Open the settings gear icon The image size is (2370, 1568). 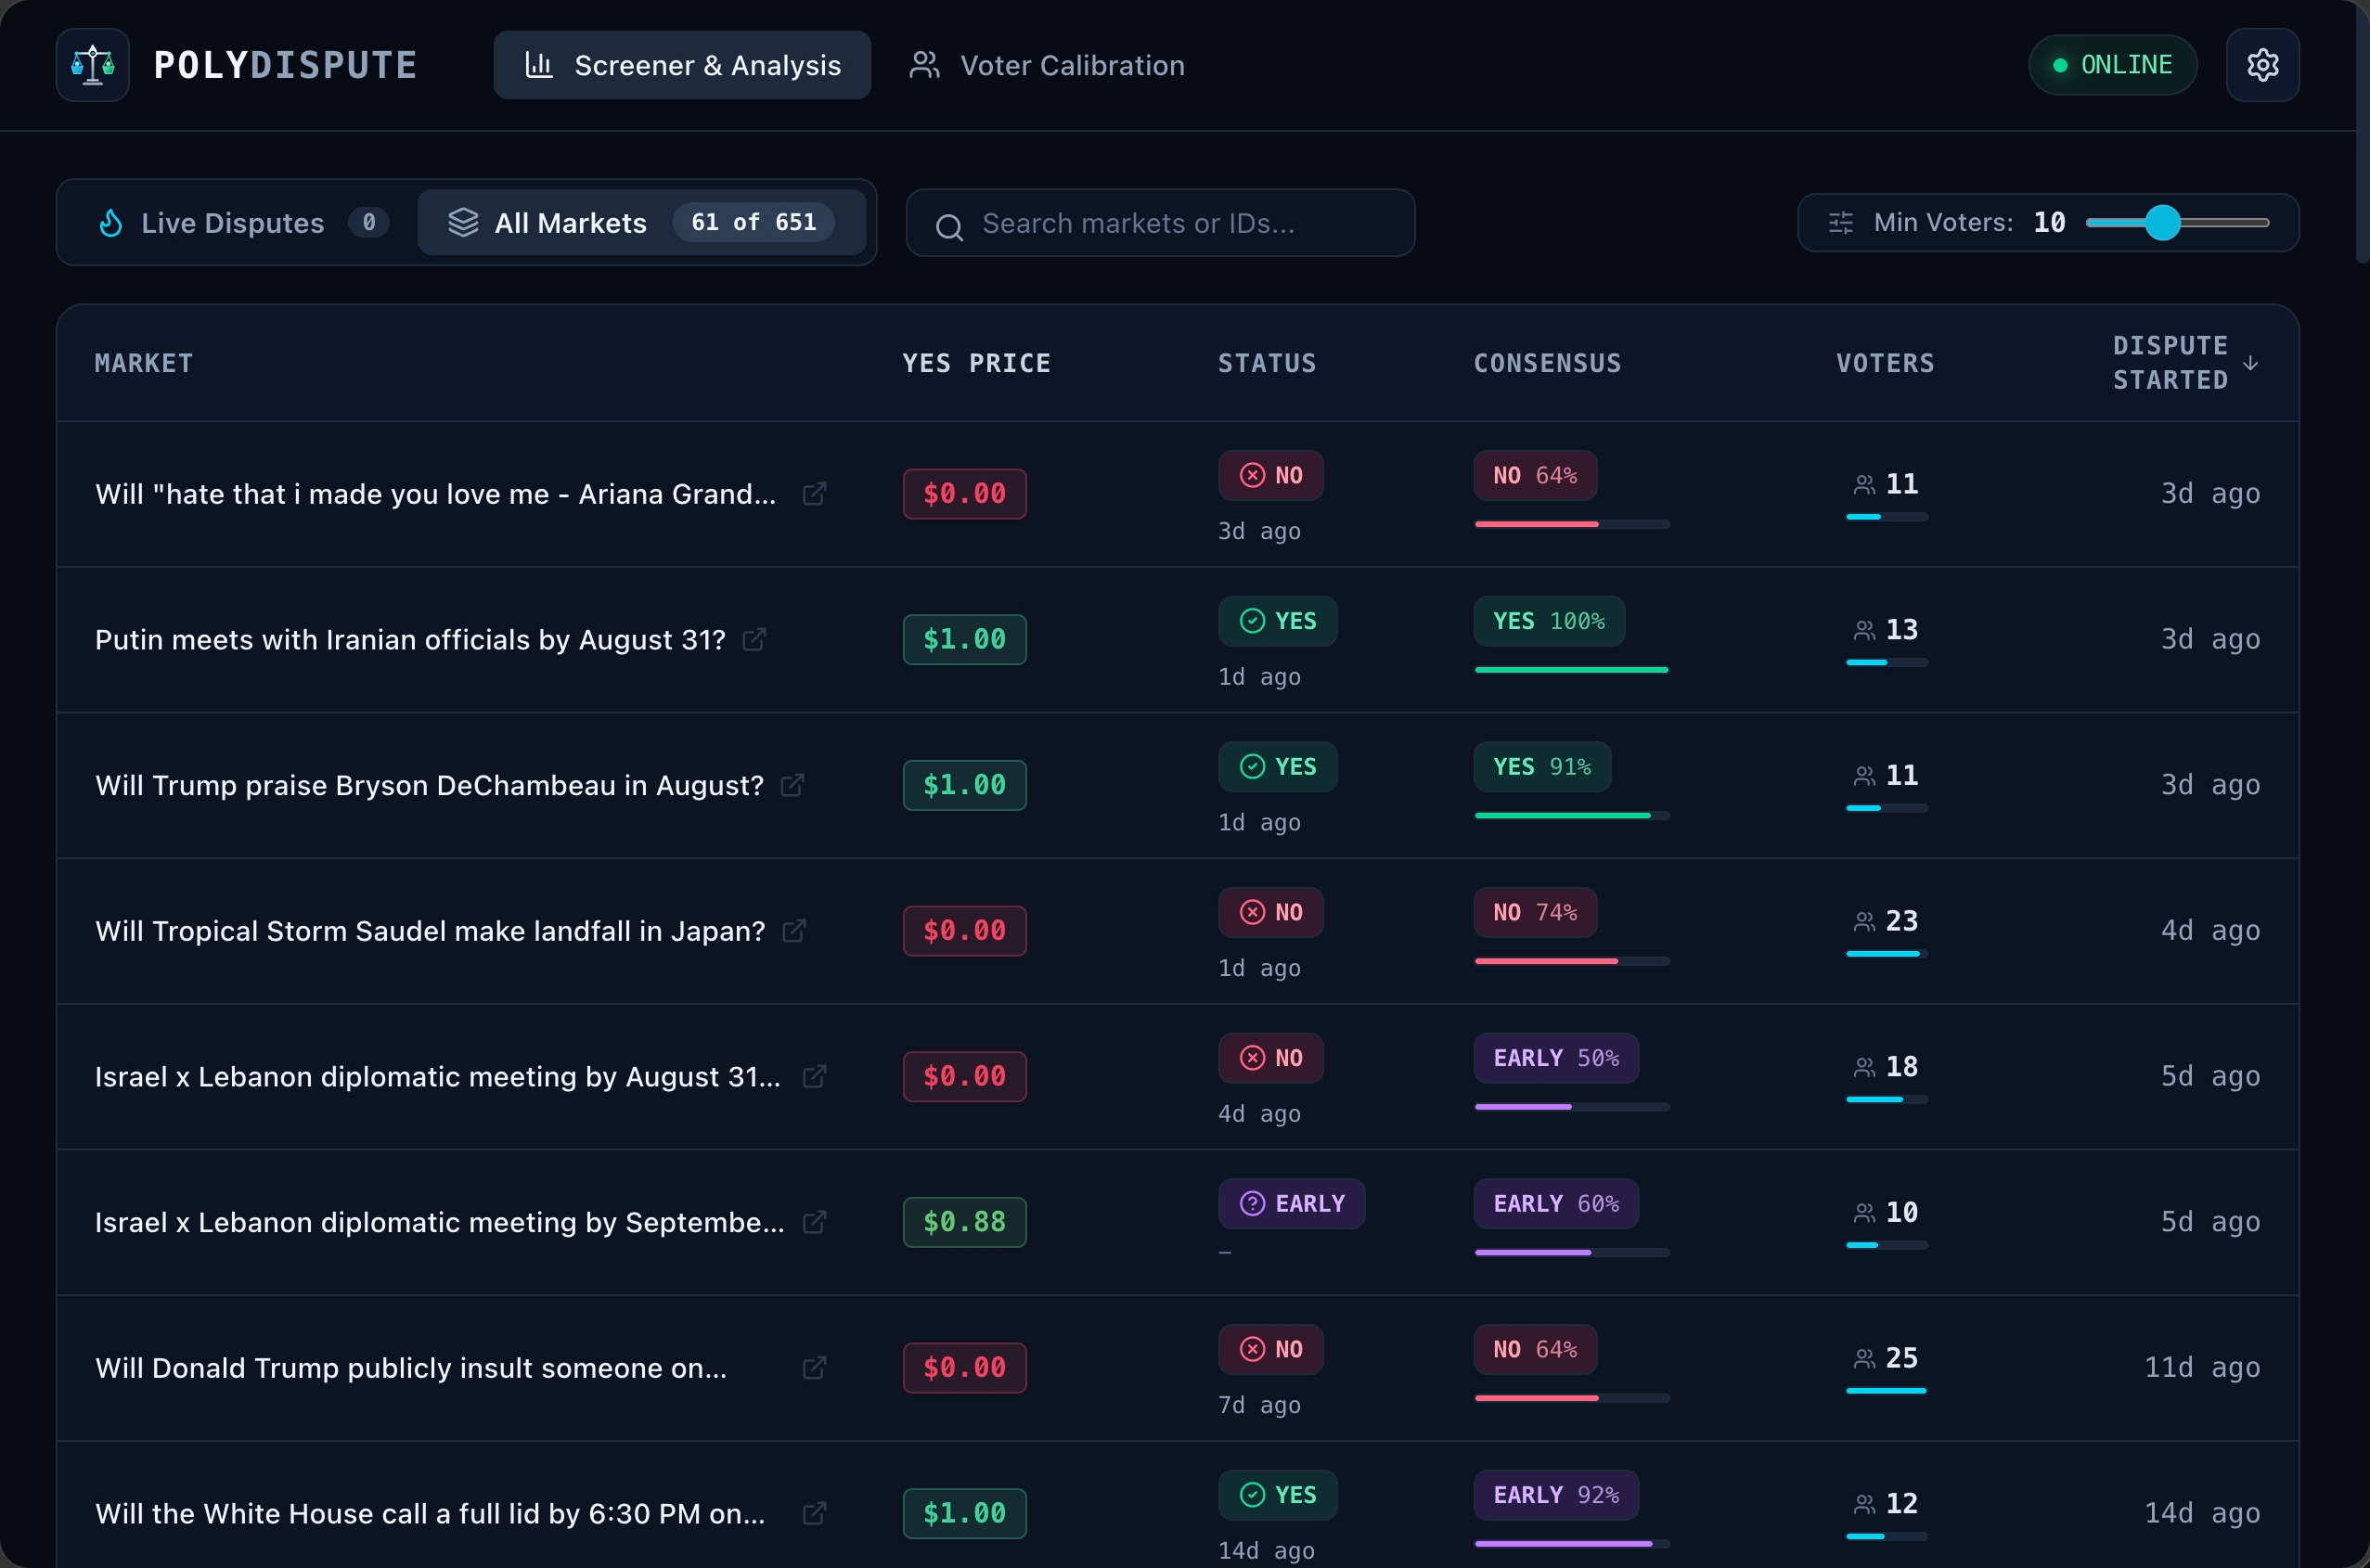click(2262, 65)
